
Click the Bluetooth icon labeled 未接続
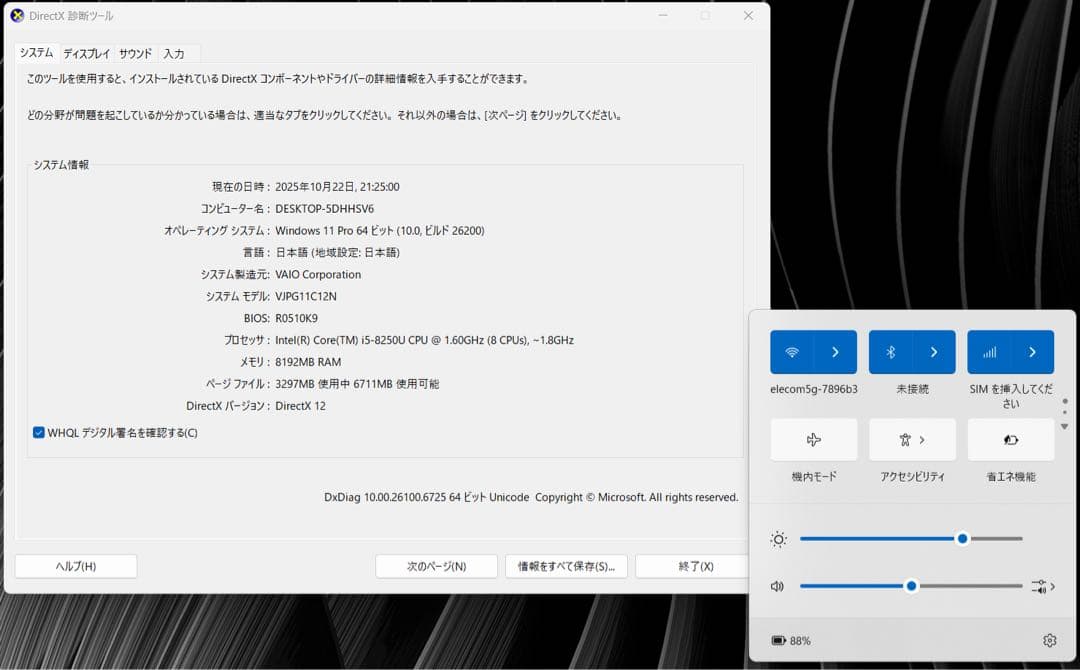click(x=893, y=351)
